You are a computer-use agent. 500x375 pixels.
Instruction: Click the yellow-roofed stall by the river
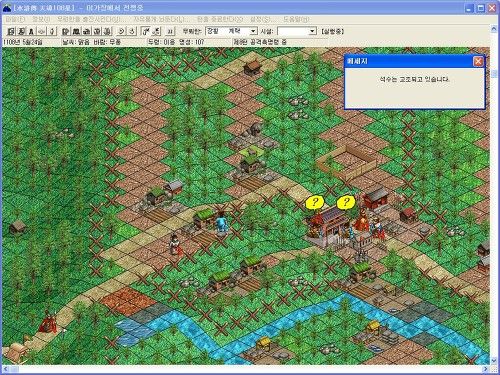click(x=374, y=328)
